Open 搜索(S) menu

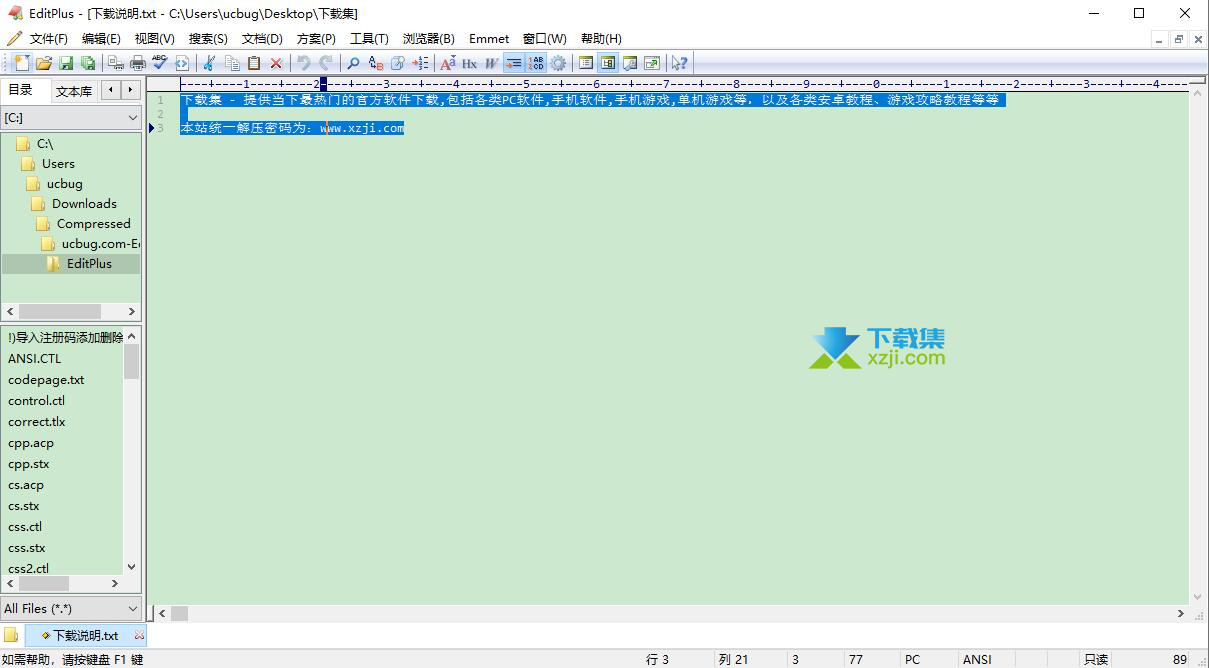[208, 38]
